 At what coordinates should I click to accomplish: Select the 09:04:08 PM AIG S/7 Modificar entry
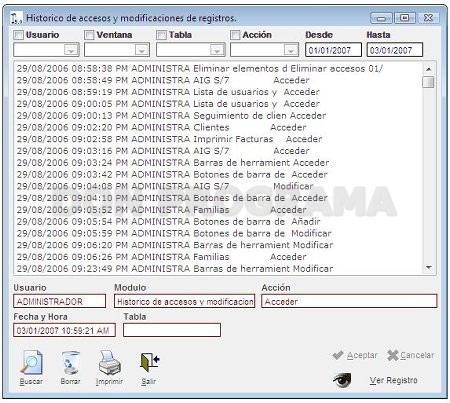pyautogui.click(x=218, y=186)
